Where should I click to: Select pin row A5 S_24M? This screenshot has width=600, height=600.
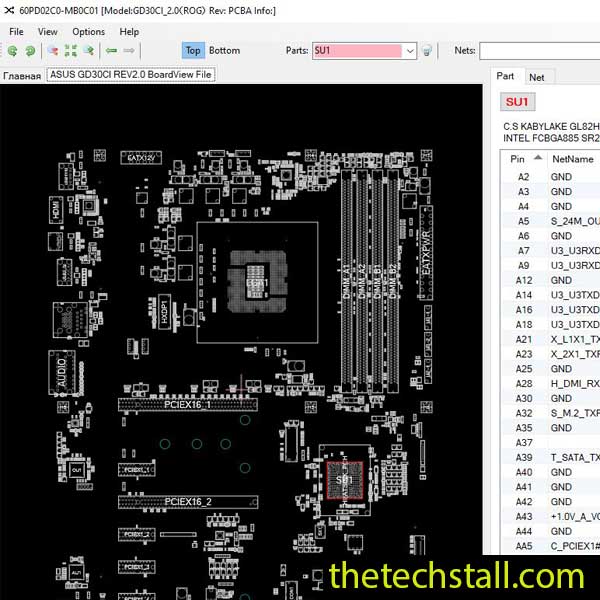(x=550, y=221)
